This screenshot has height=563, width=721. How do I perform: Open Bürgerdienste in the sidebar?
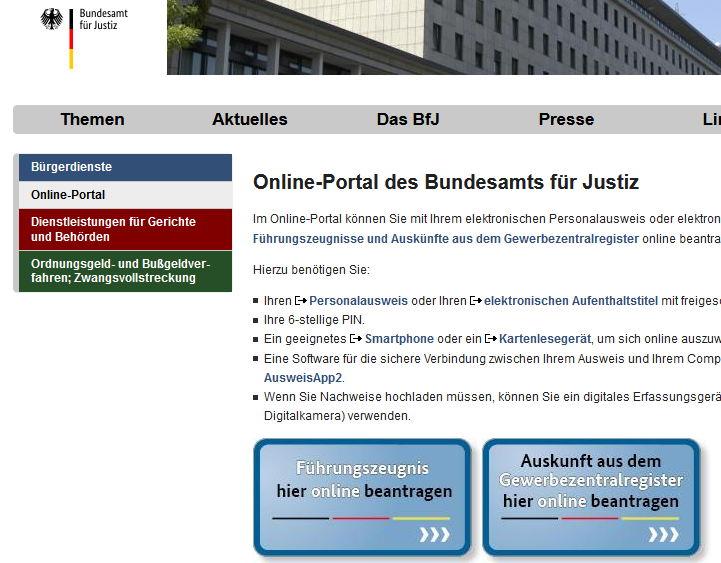click(x=124, y=167)
